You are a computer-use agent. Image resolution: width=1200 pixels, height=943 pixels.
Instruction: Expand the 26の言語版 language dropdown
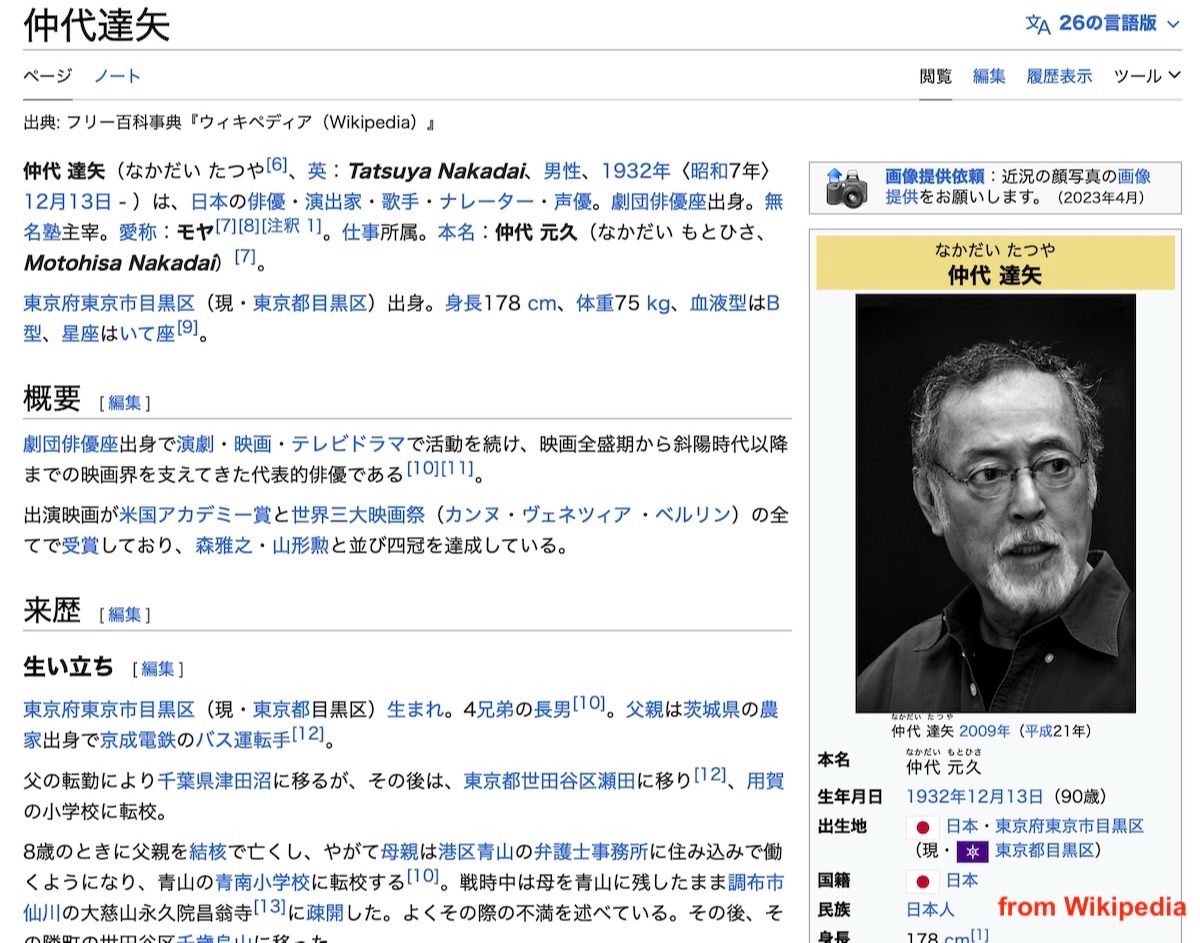tap(1120, 23)
